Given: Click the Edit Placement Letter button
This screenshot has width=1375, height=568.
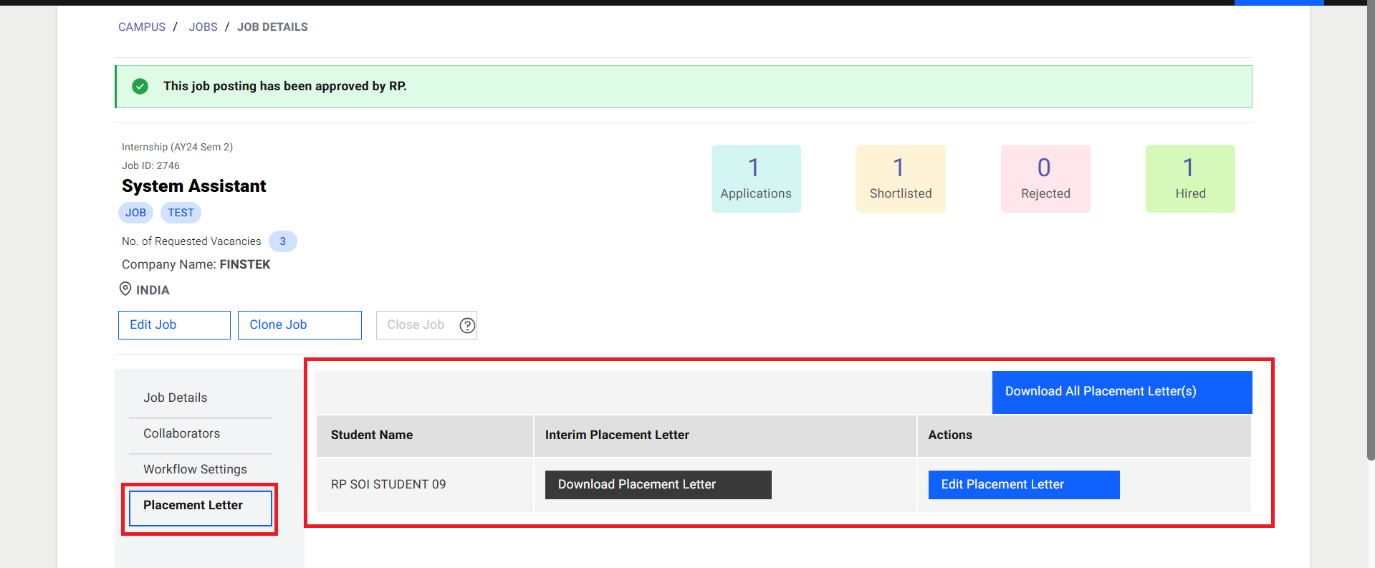Looking at the screenshot, I should tap(1023, 485).
